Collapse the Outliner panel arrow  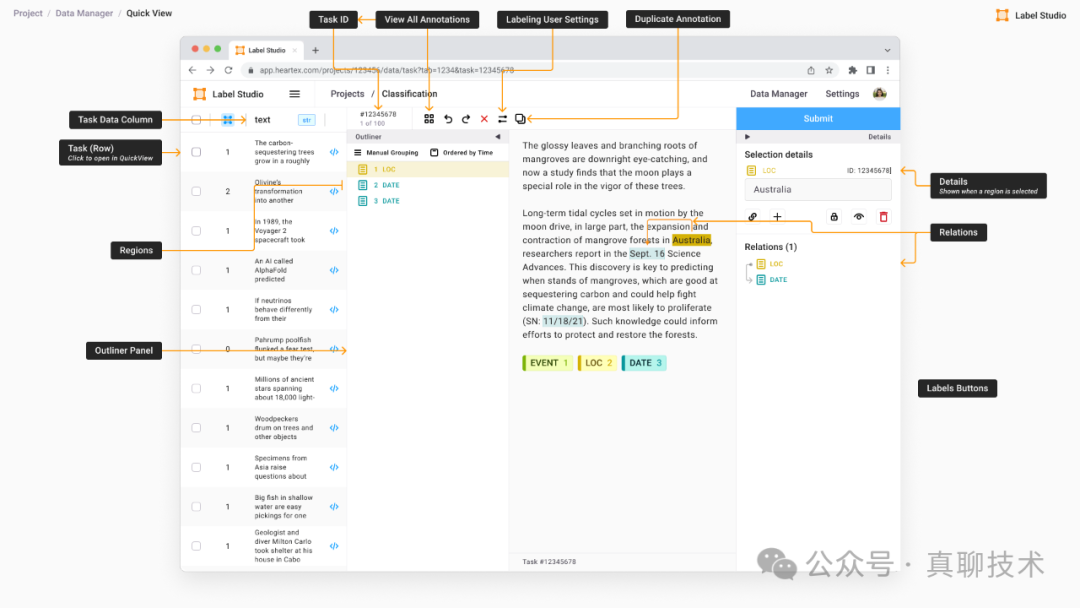497,137
